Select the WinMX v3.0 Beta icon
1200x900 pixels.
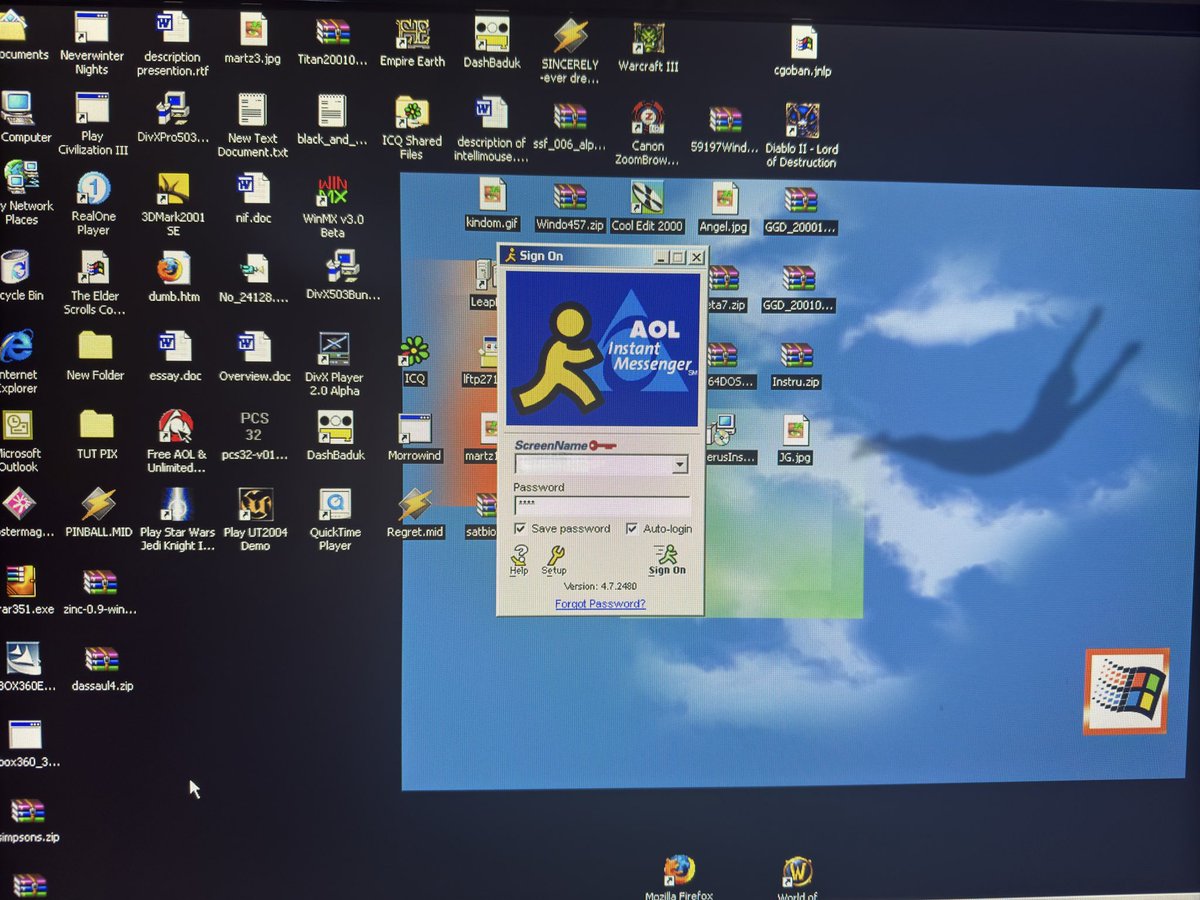coord(333,192)
